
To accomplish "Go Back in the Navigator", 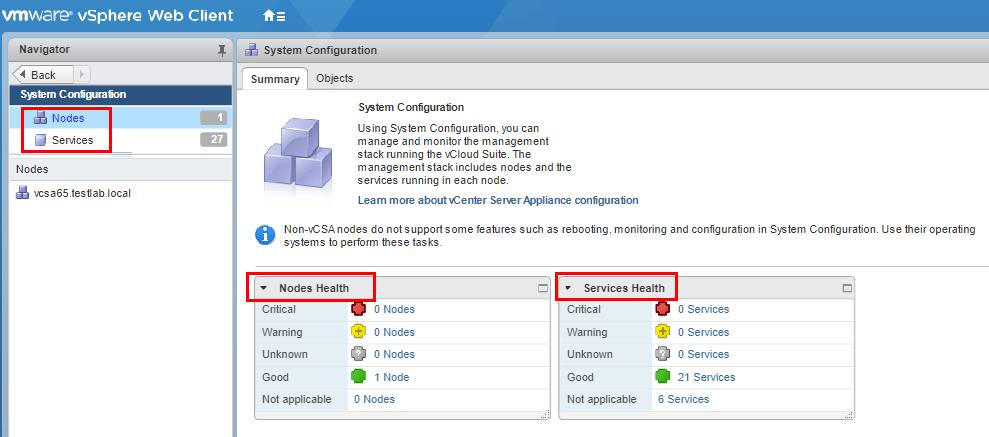I will point(40,75).
